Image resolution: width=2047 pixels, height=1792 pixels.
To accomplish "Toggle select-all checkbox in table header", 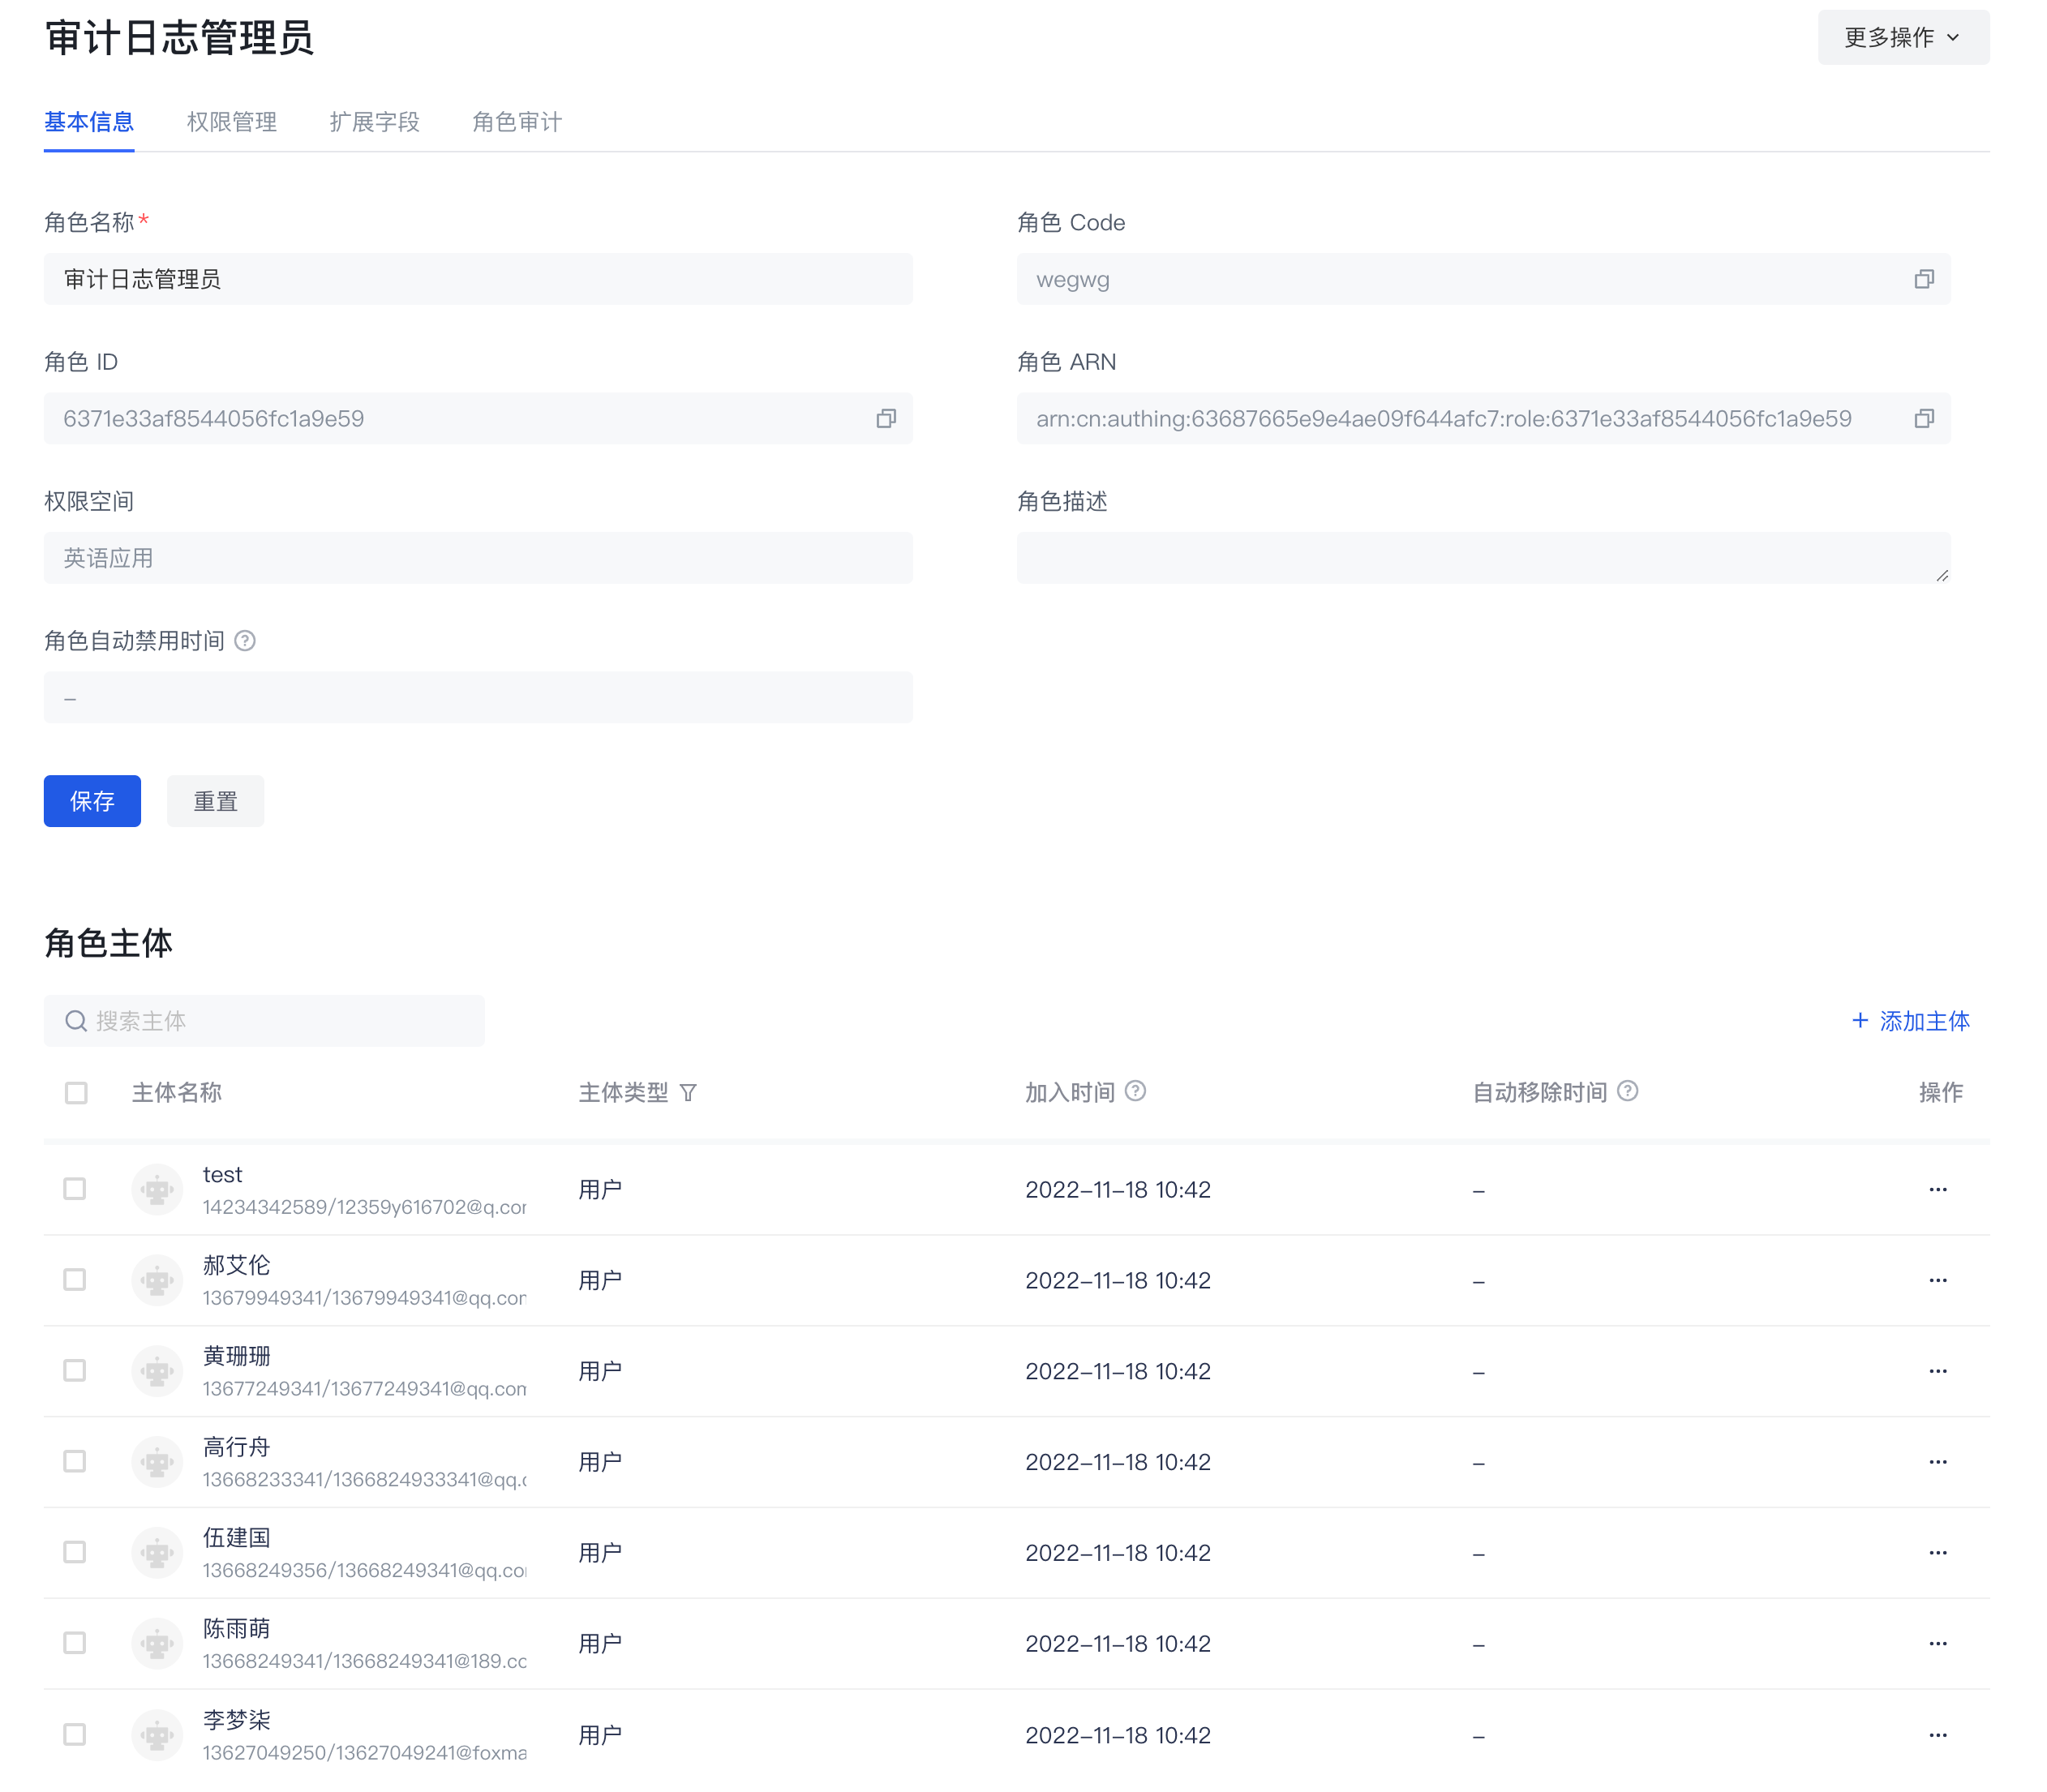I will 76,1092.
